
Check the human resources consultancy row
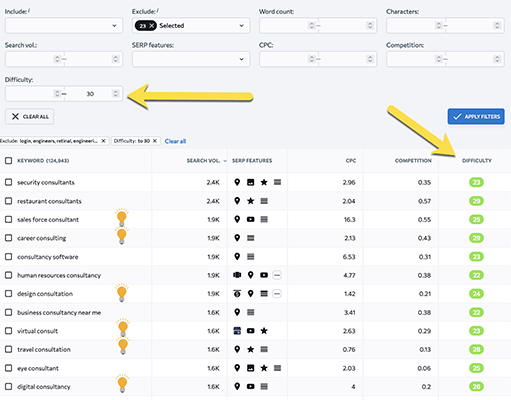tap(9, 275)
